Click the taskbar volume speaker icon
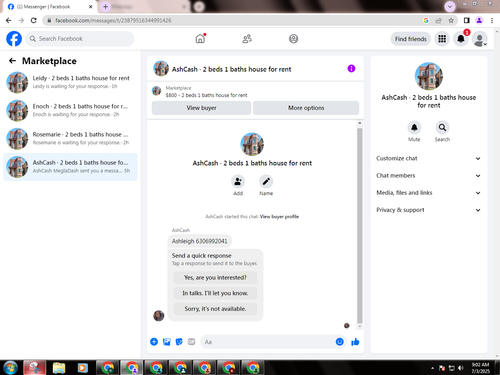 (461, 368)
